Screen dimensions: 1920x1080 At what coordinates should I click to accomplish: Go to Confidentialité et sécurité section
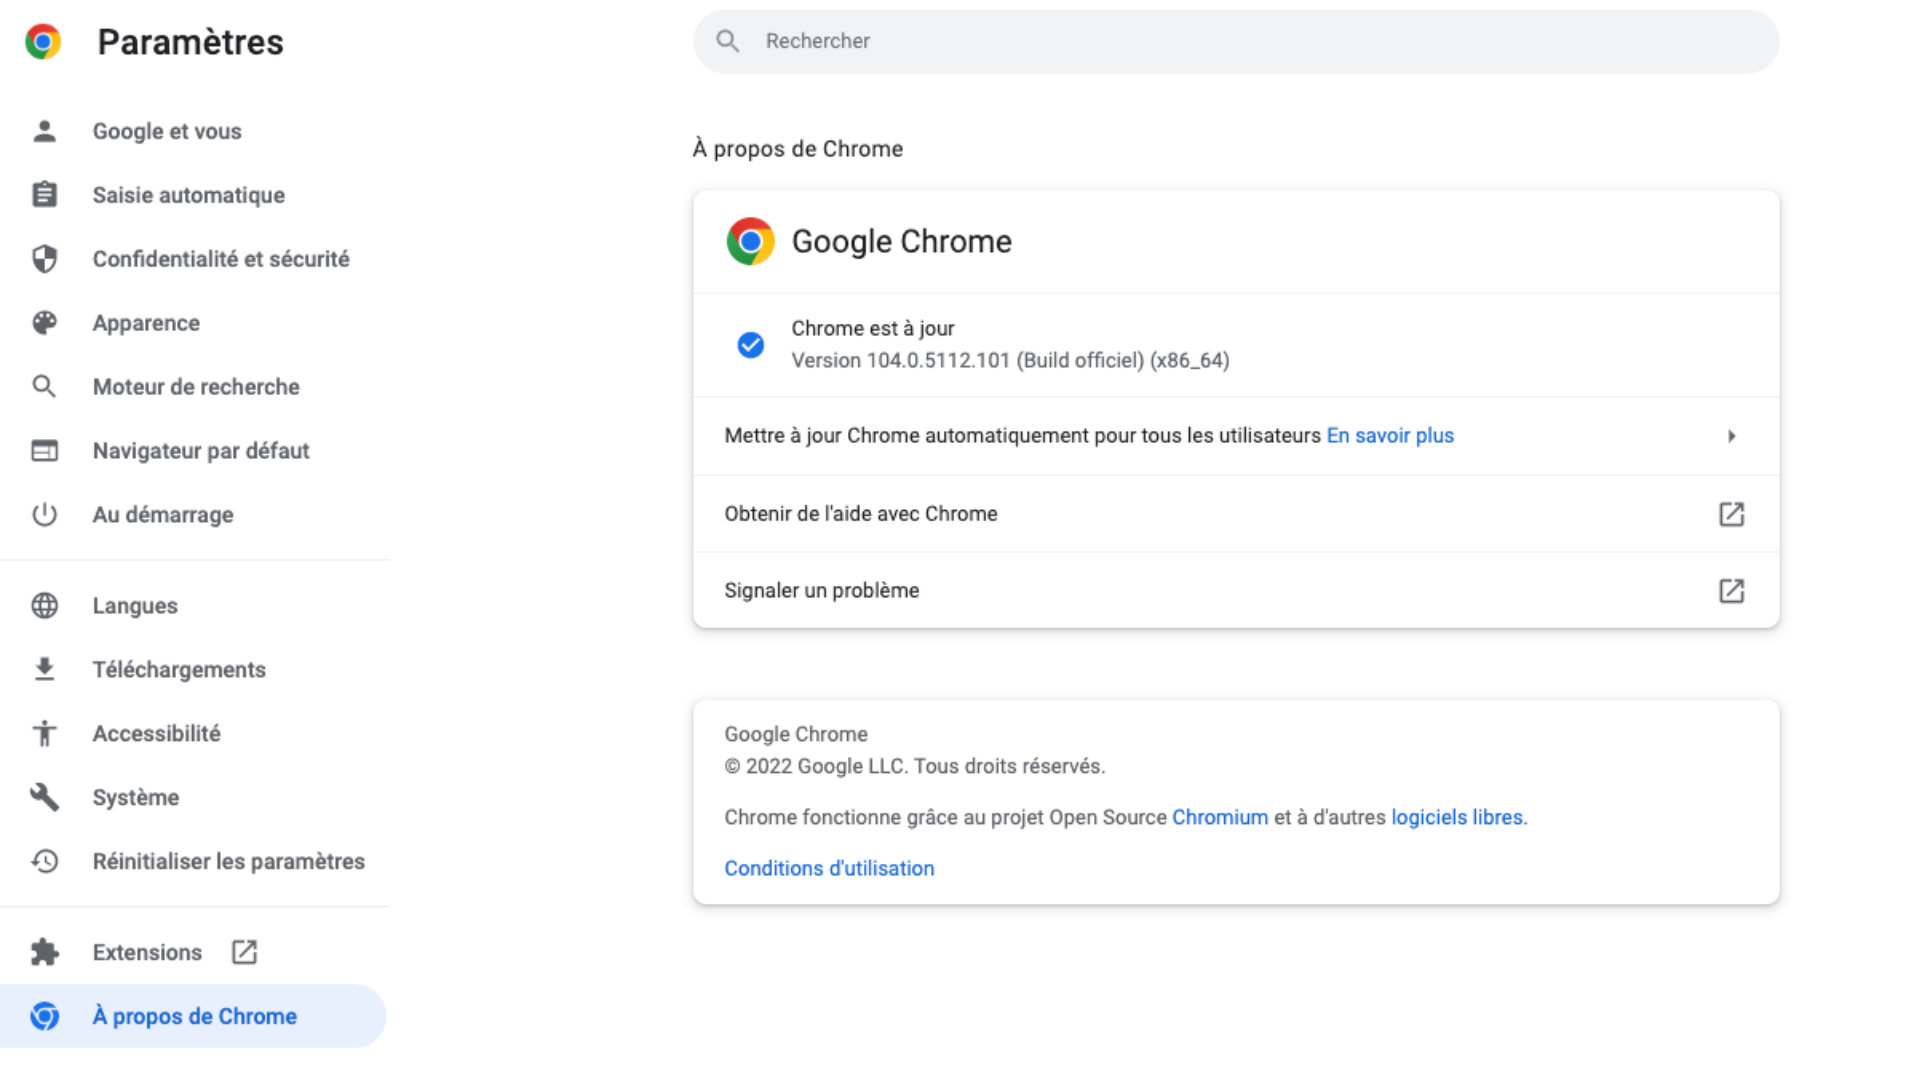[221, 259]
